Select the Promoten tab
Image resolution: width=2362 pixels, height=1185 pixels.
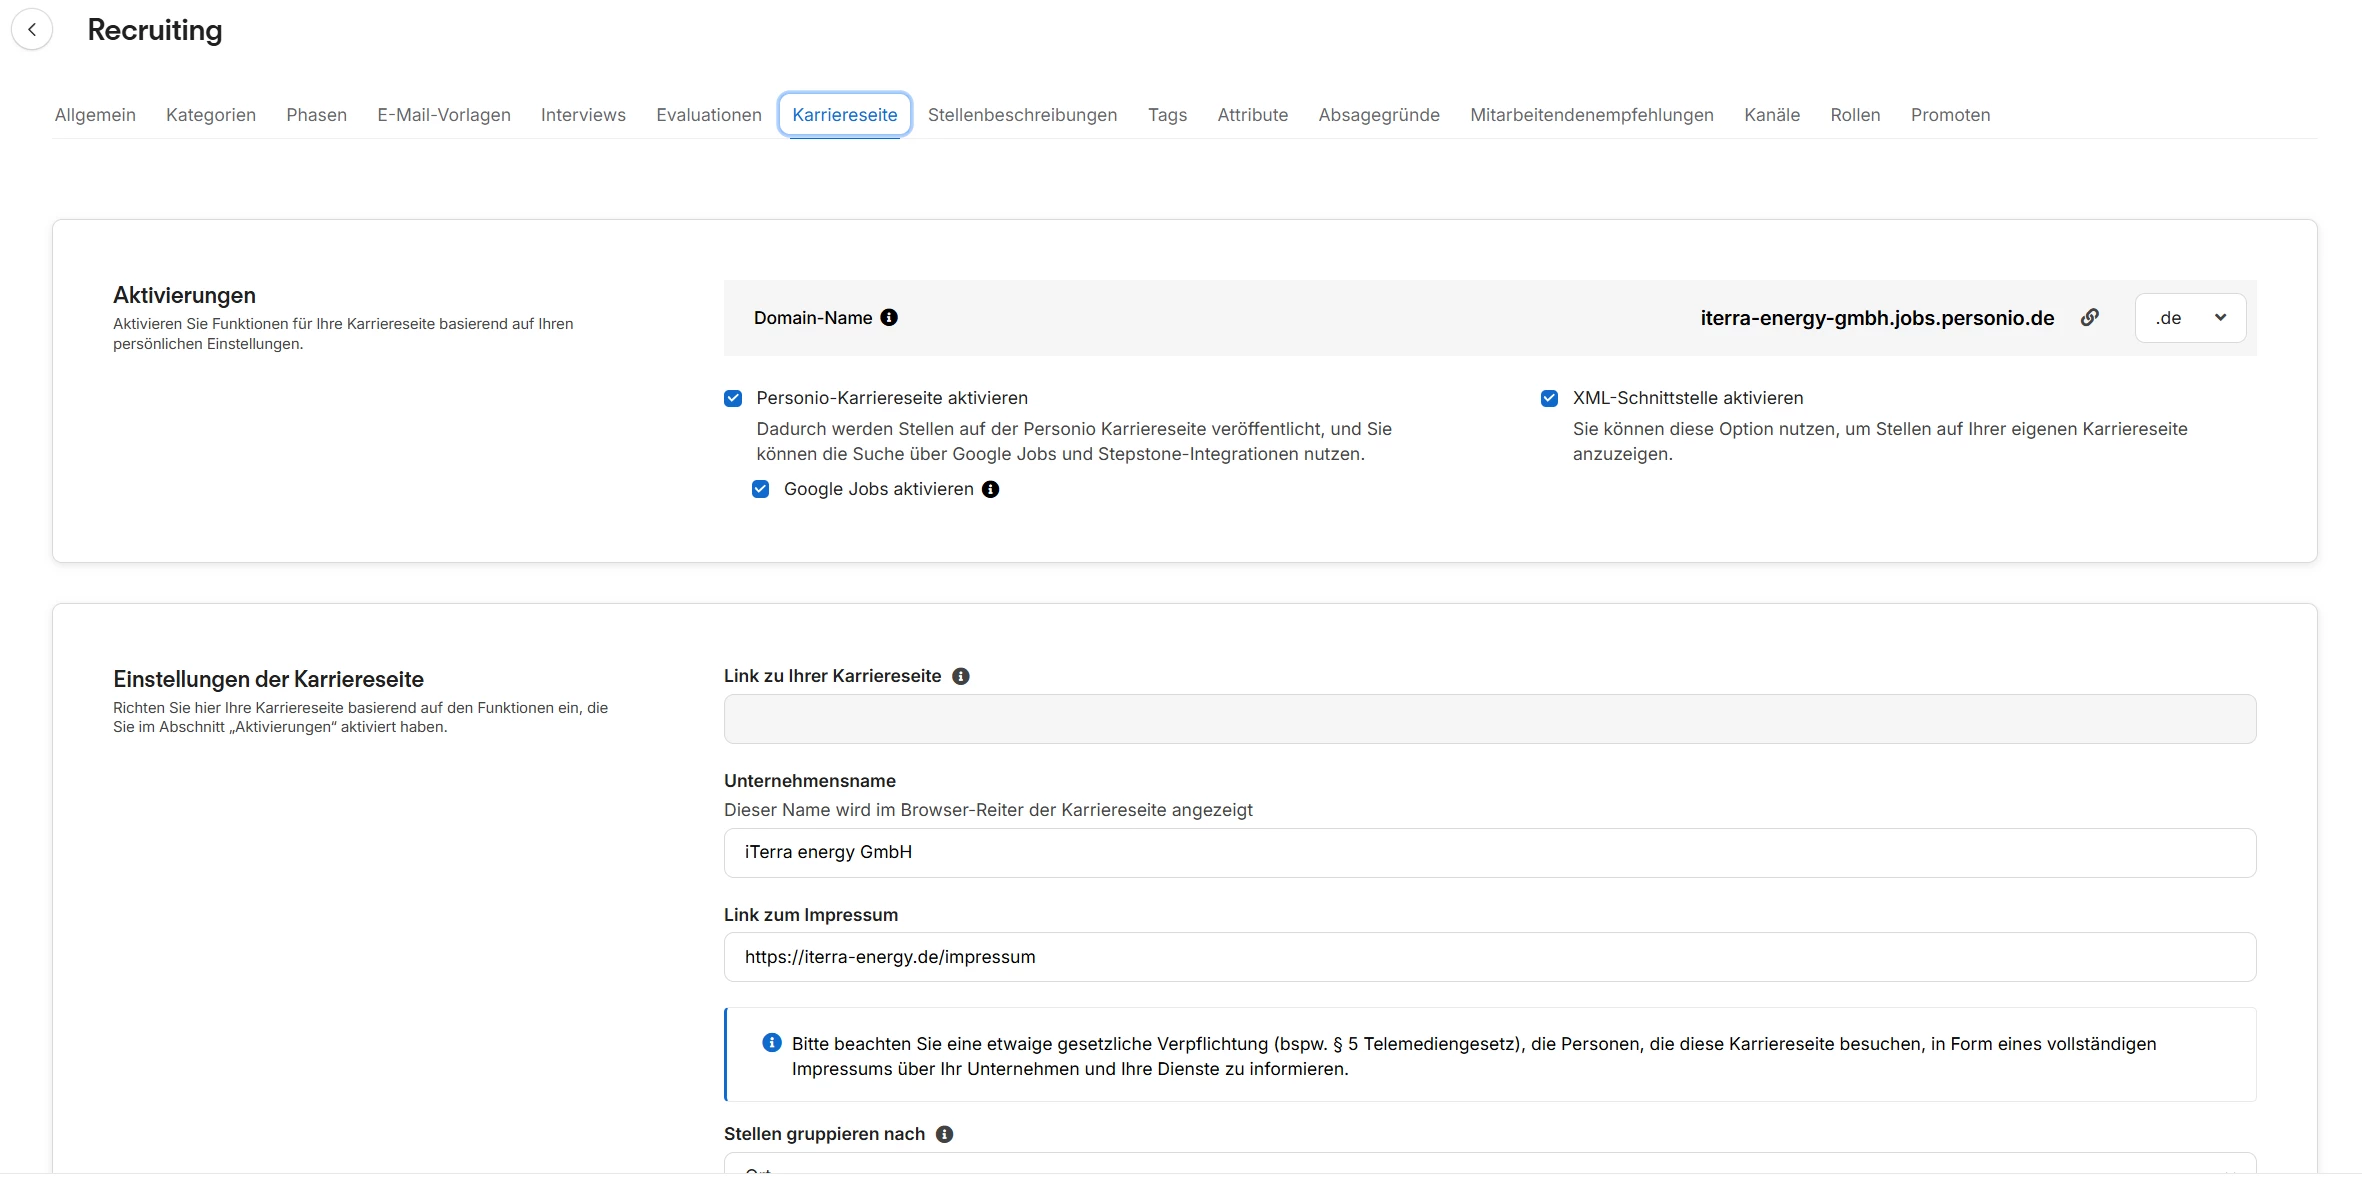coord(1949,115)
